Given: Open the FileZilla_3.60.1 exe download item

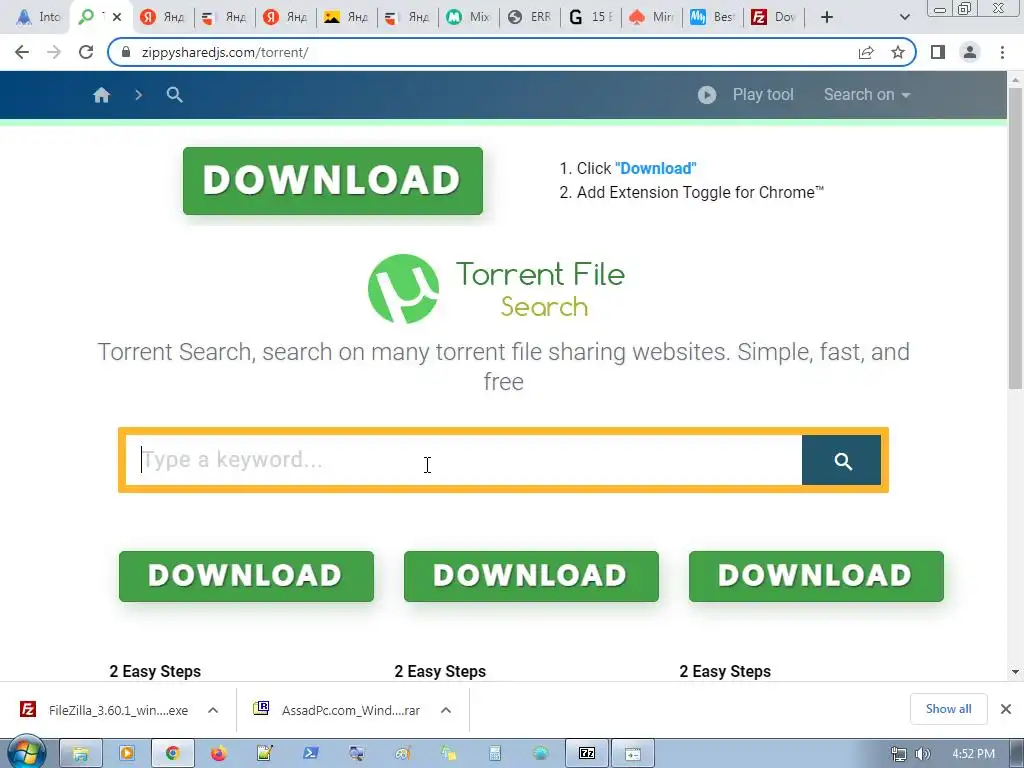Looking at the screenshot, I should pyautogui.click(x=104, y=710).
